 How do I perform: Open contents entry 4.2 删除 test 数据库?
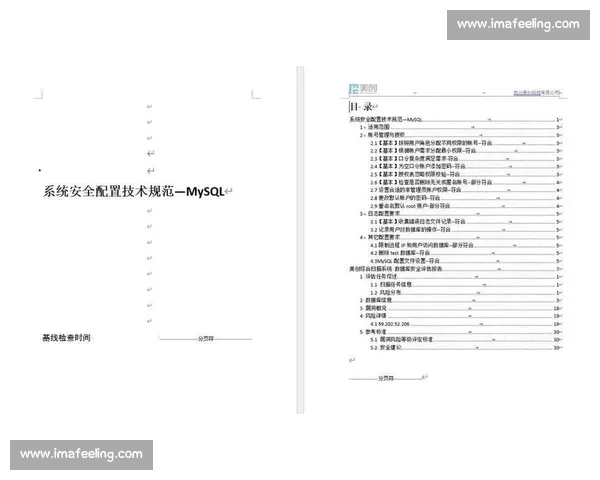(465, 253)
